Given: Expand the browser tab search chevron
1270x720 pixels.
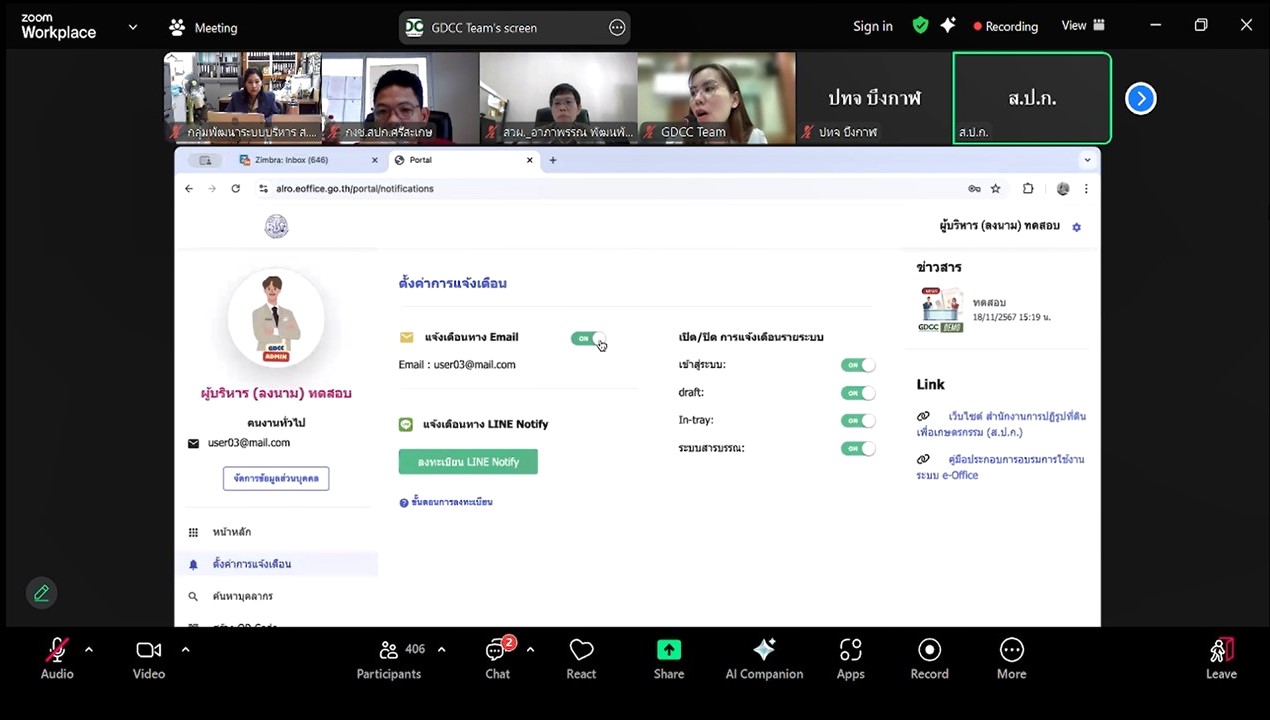Looking at the screenshot, I should [1087, 160].
